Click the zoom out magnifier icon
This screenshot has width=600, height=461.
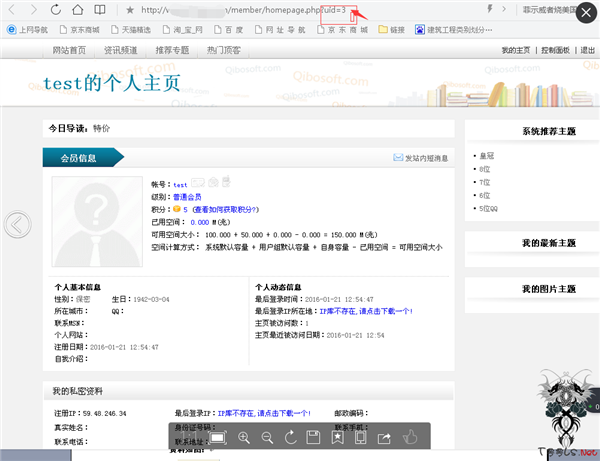pyautogui.click(x=267, y=438)
